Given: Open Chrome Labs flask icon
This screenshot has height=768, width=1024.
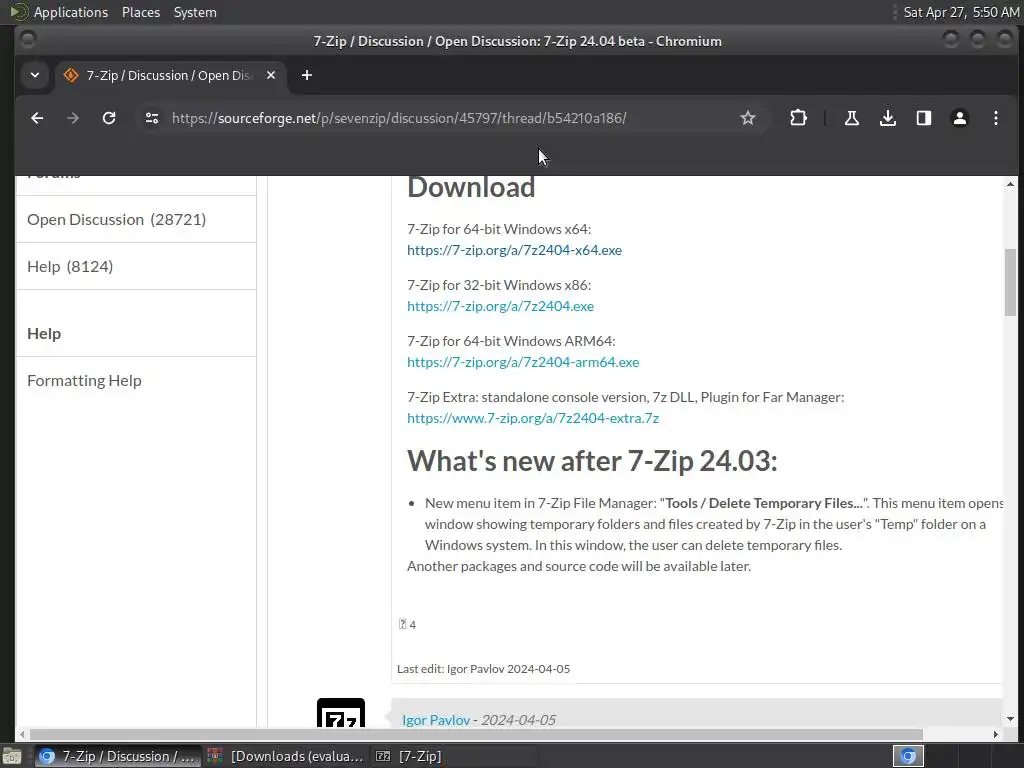Looking at the screenshot, I should coord(852,118).
